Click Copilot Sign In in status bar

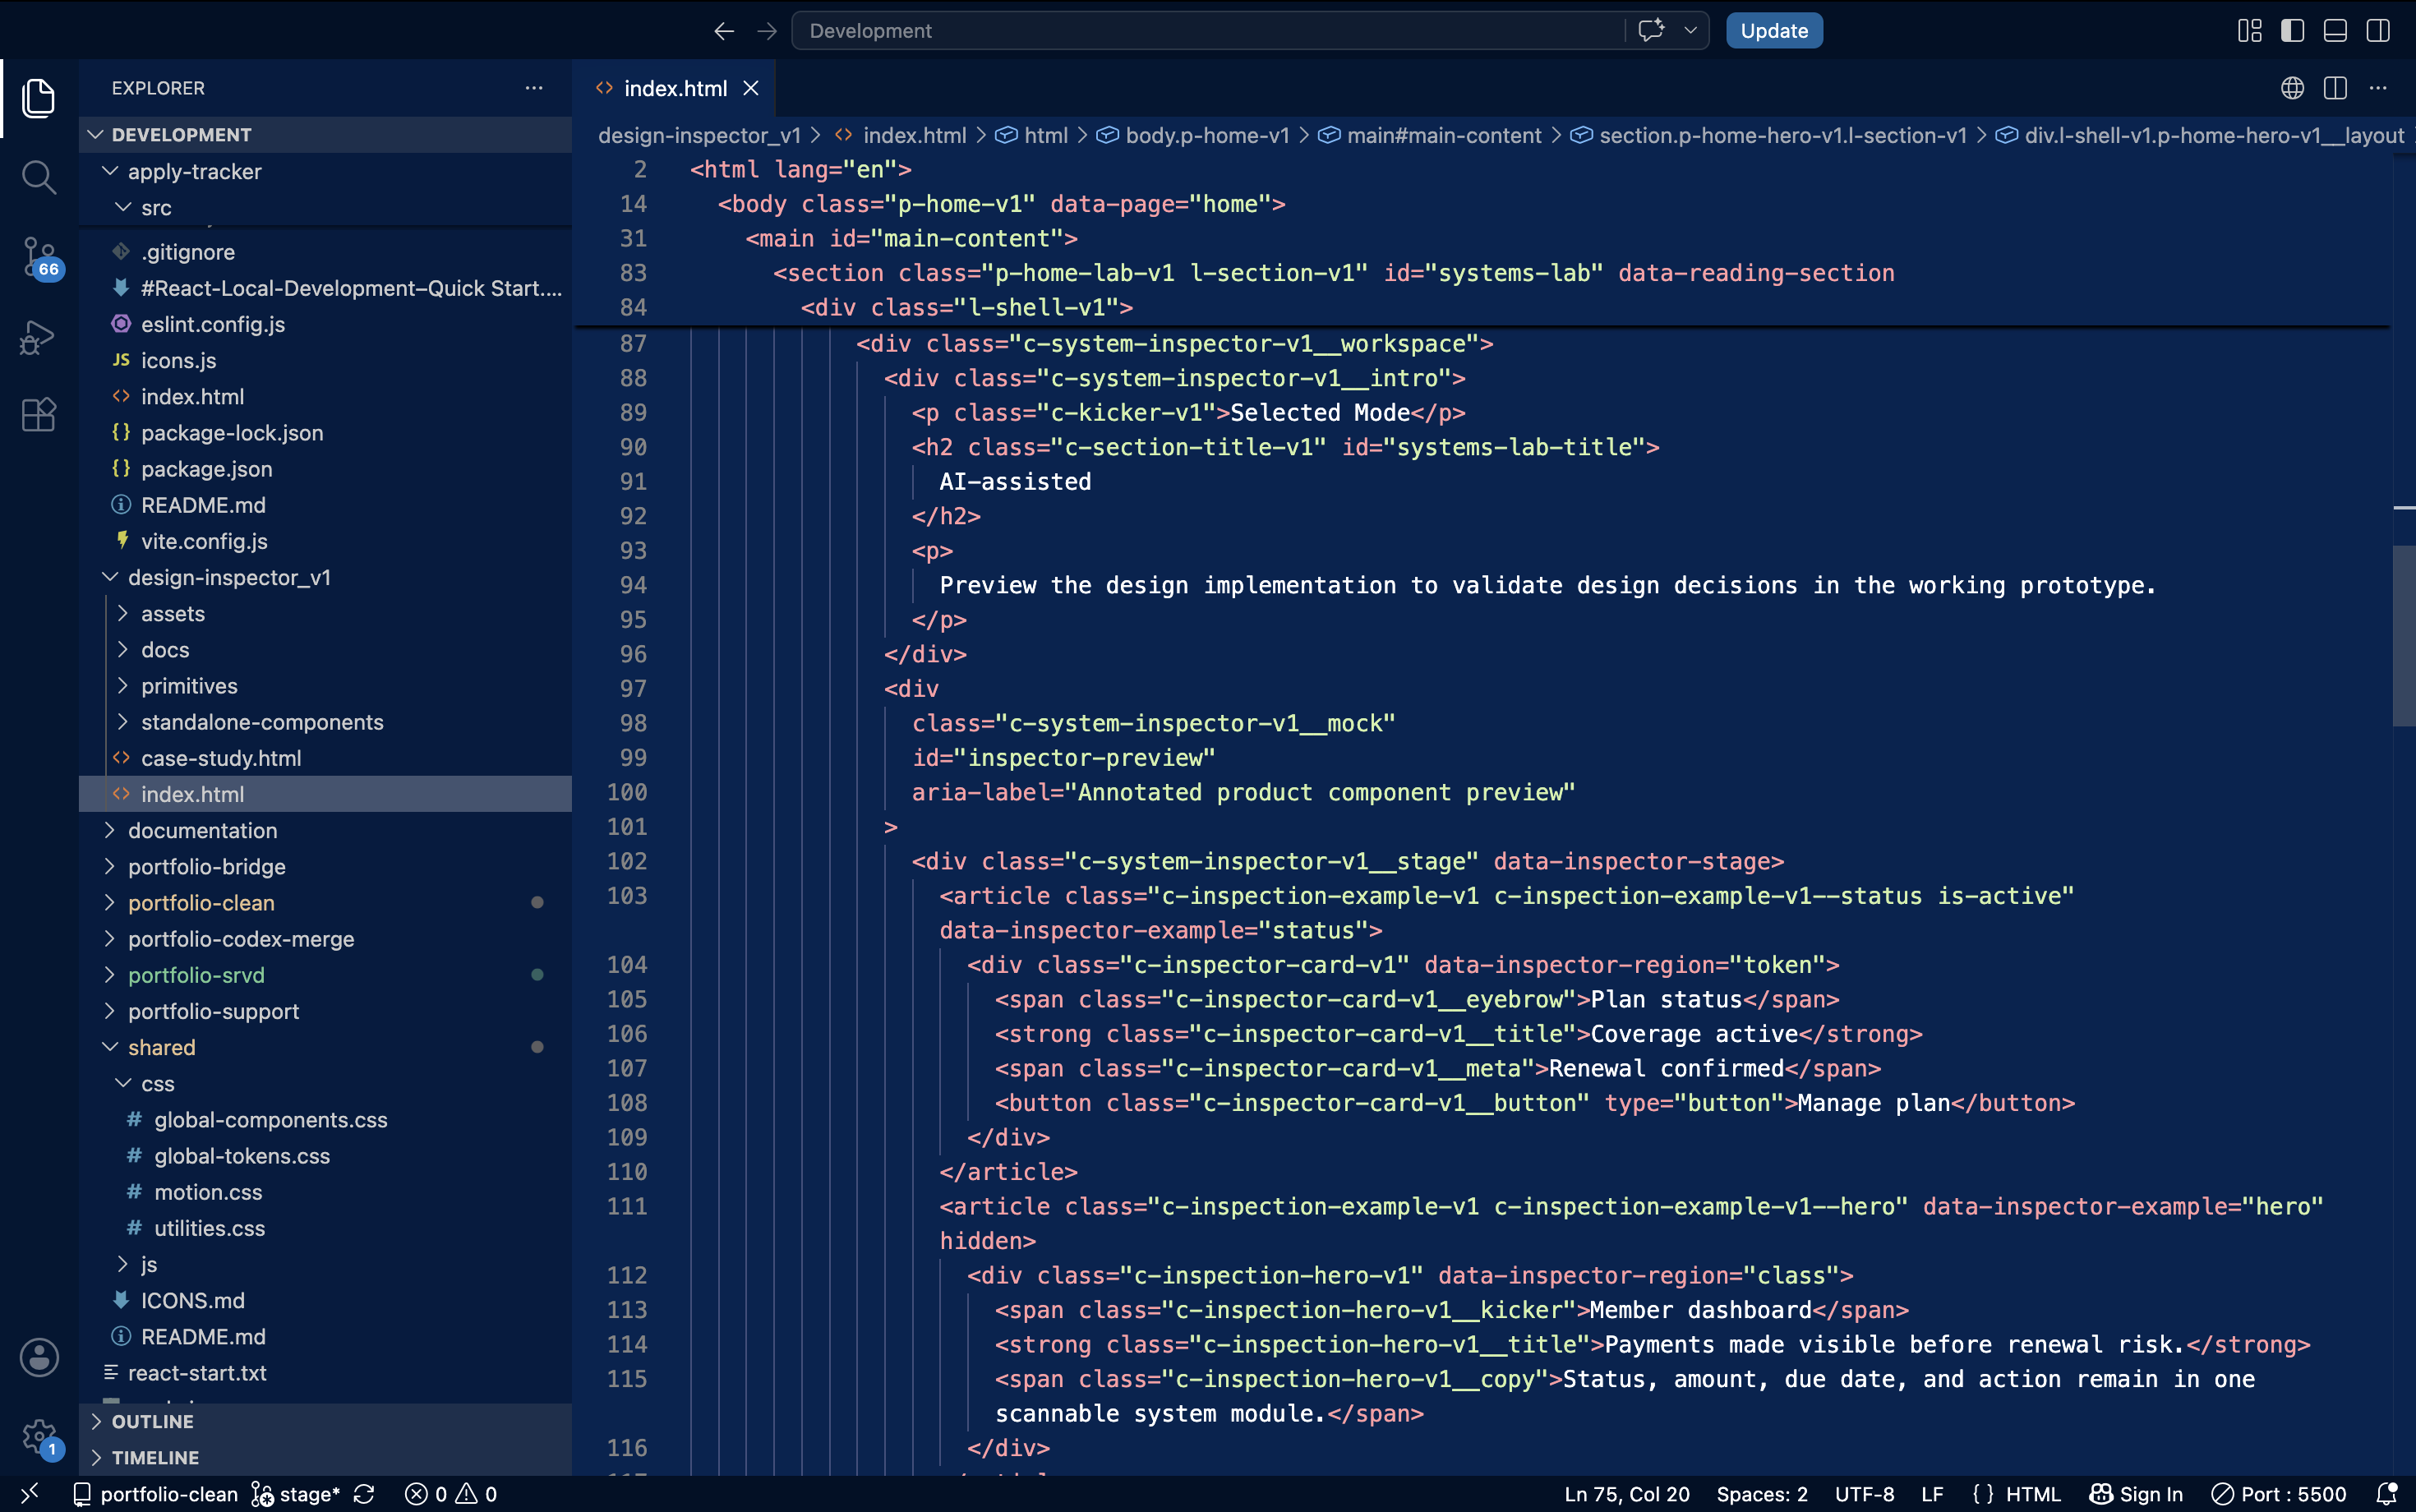[x=2136, y=1494]
